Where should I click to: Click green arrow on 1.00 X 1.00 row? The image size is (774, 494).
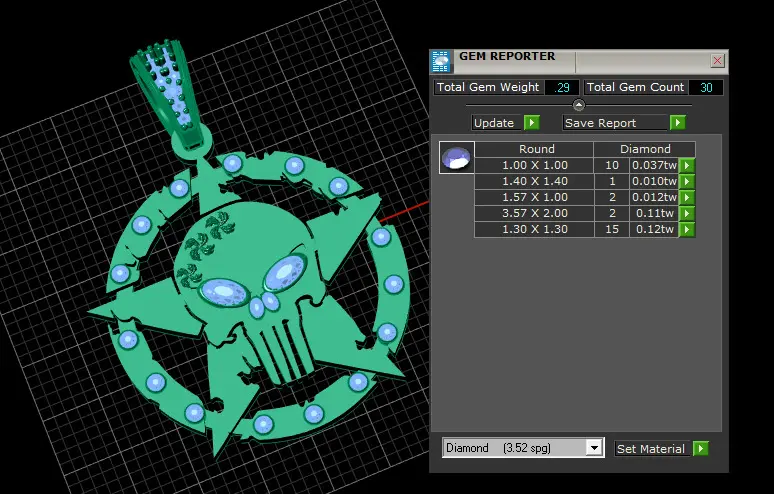[687, 165]
